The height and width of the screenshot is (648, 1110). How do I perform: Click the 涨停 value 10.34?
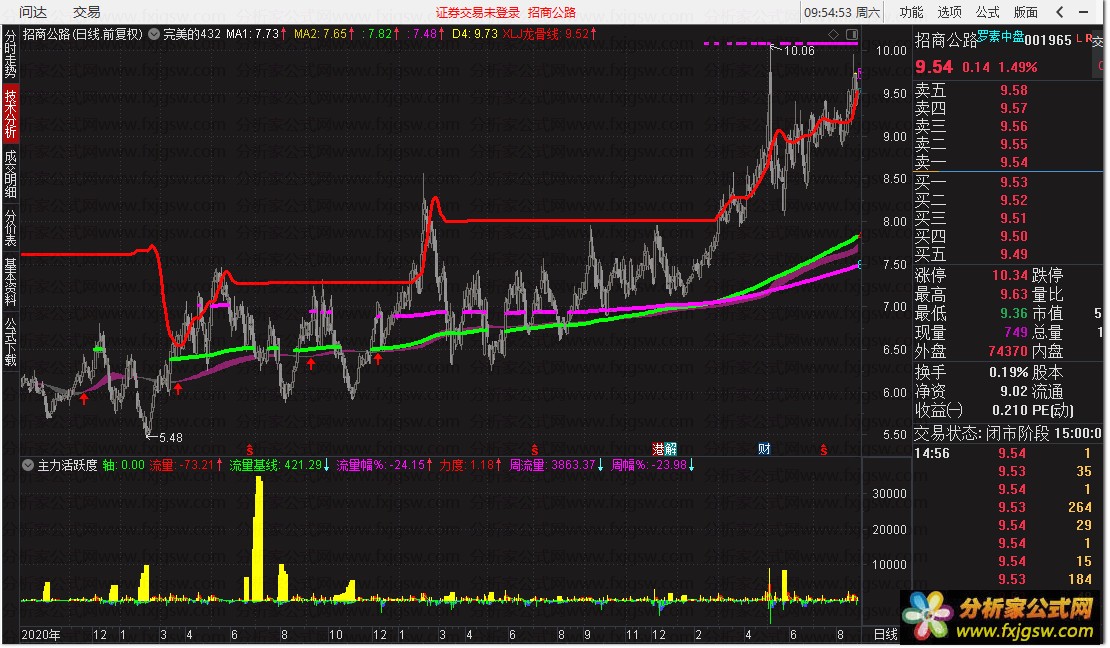tap(1009, 275)
